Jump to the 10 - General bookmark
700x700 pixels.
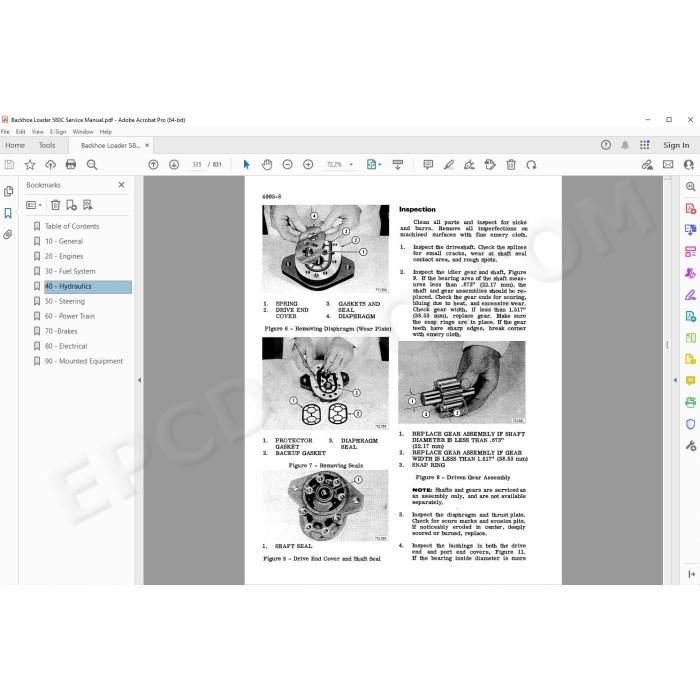pyautogui.click(x=64, y=241)
